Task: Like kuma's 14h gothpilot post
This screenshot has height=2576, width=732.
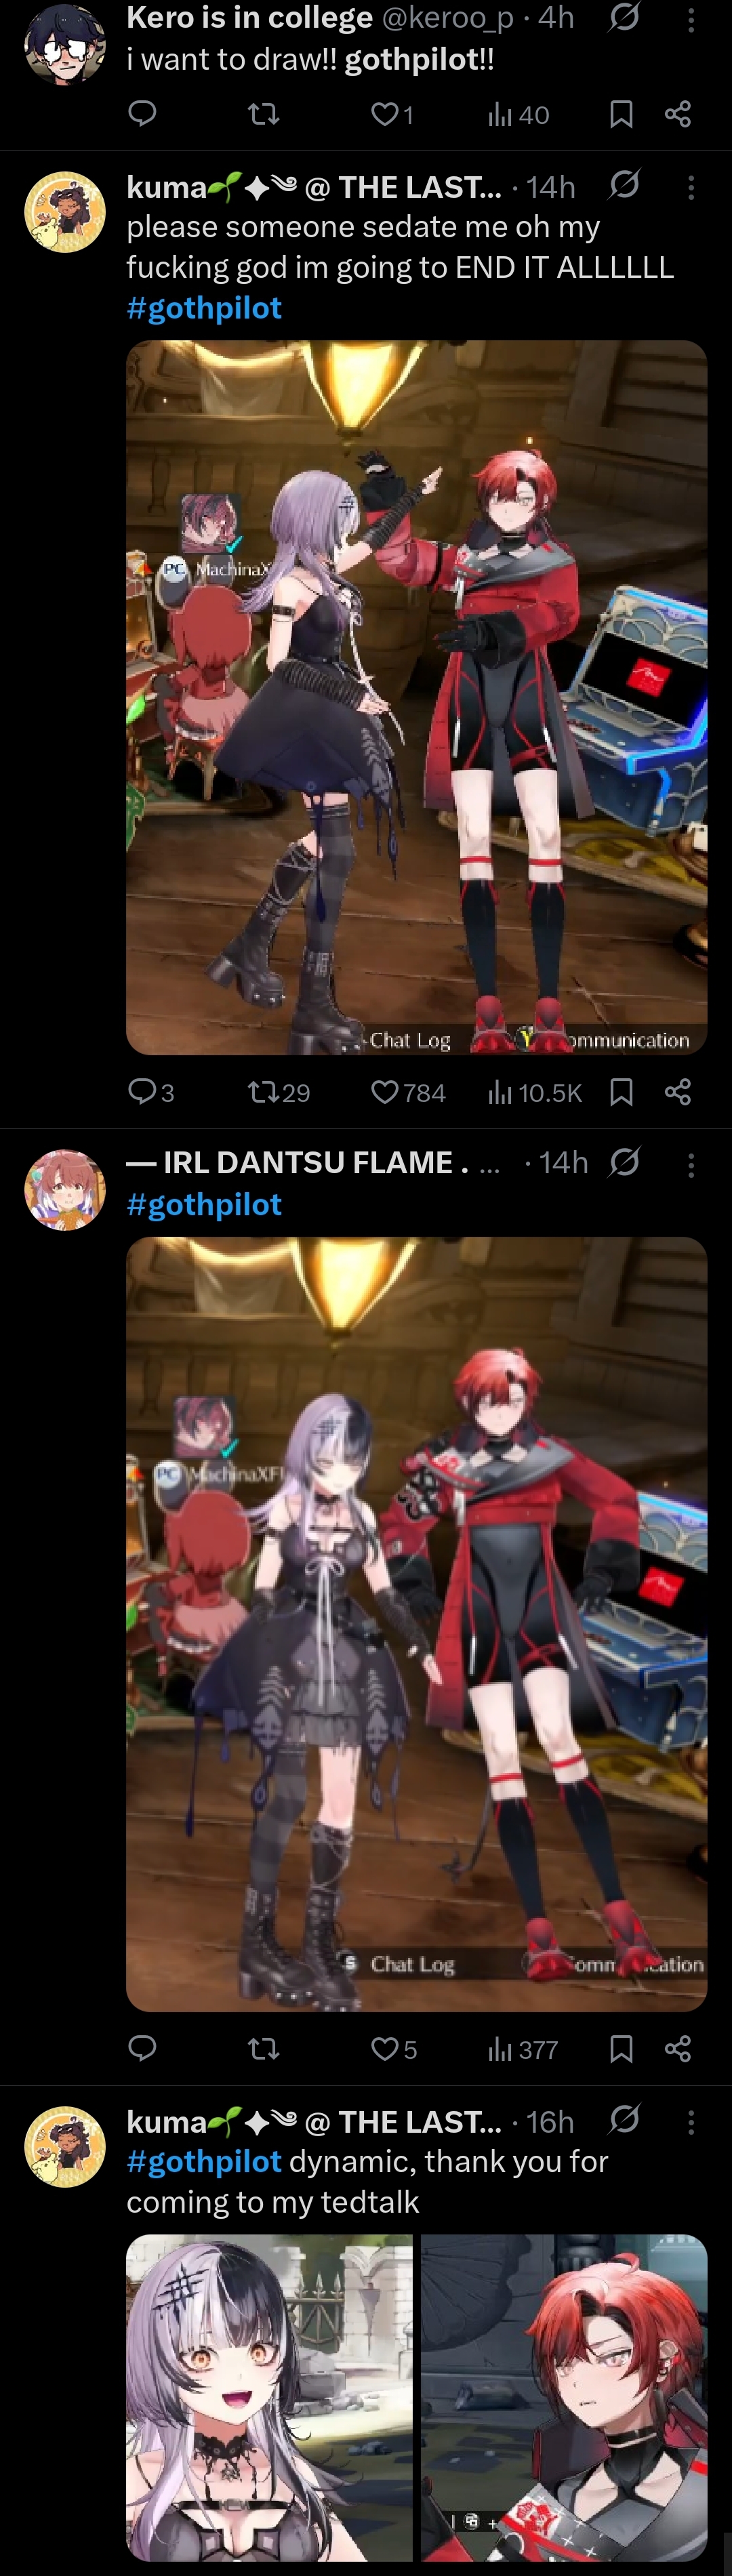Action: (408, 1092)
